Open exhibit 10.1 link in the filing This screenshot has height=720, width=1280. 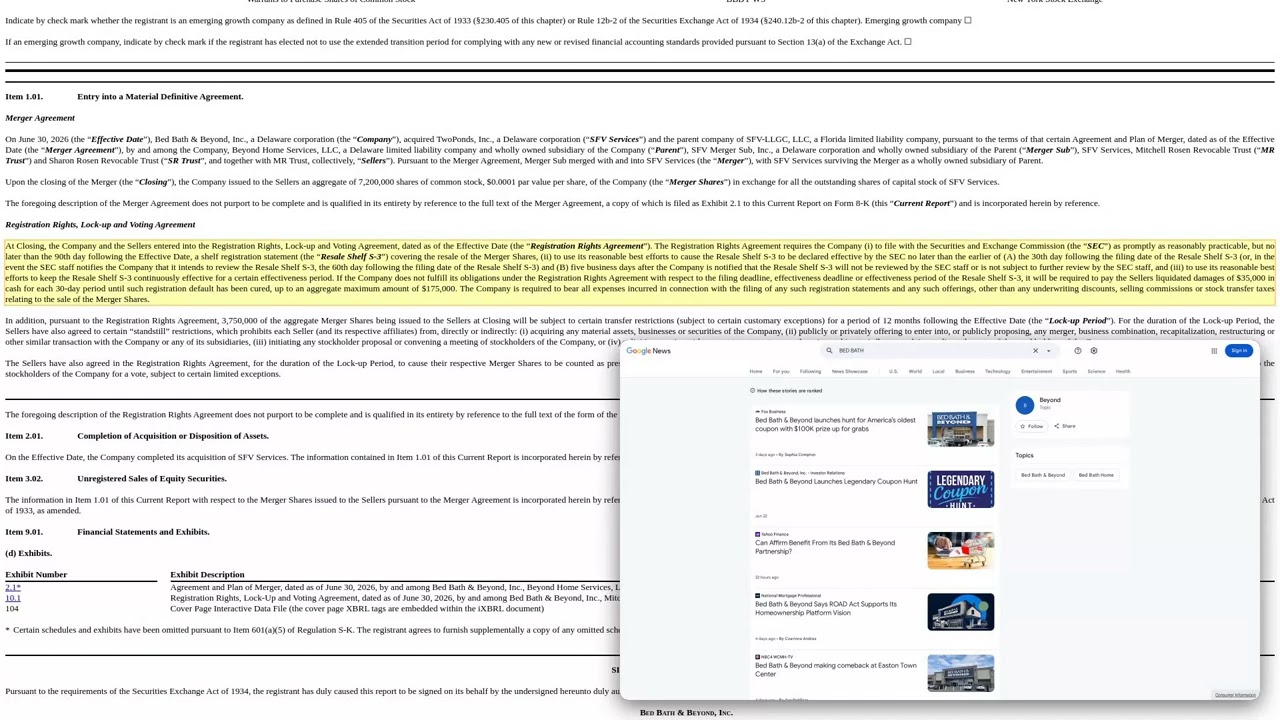coord(12,598)
